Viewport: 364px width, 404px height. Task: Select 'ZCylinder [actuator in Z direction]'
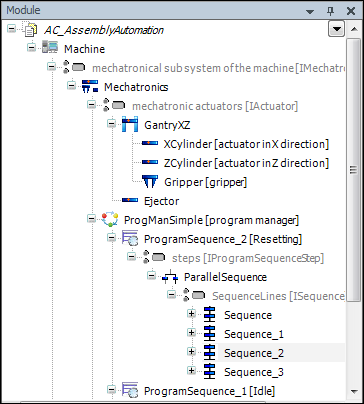point(246,163)
